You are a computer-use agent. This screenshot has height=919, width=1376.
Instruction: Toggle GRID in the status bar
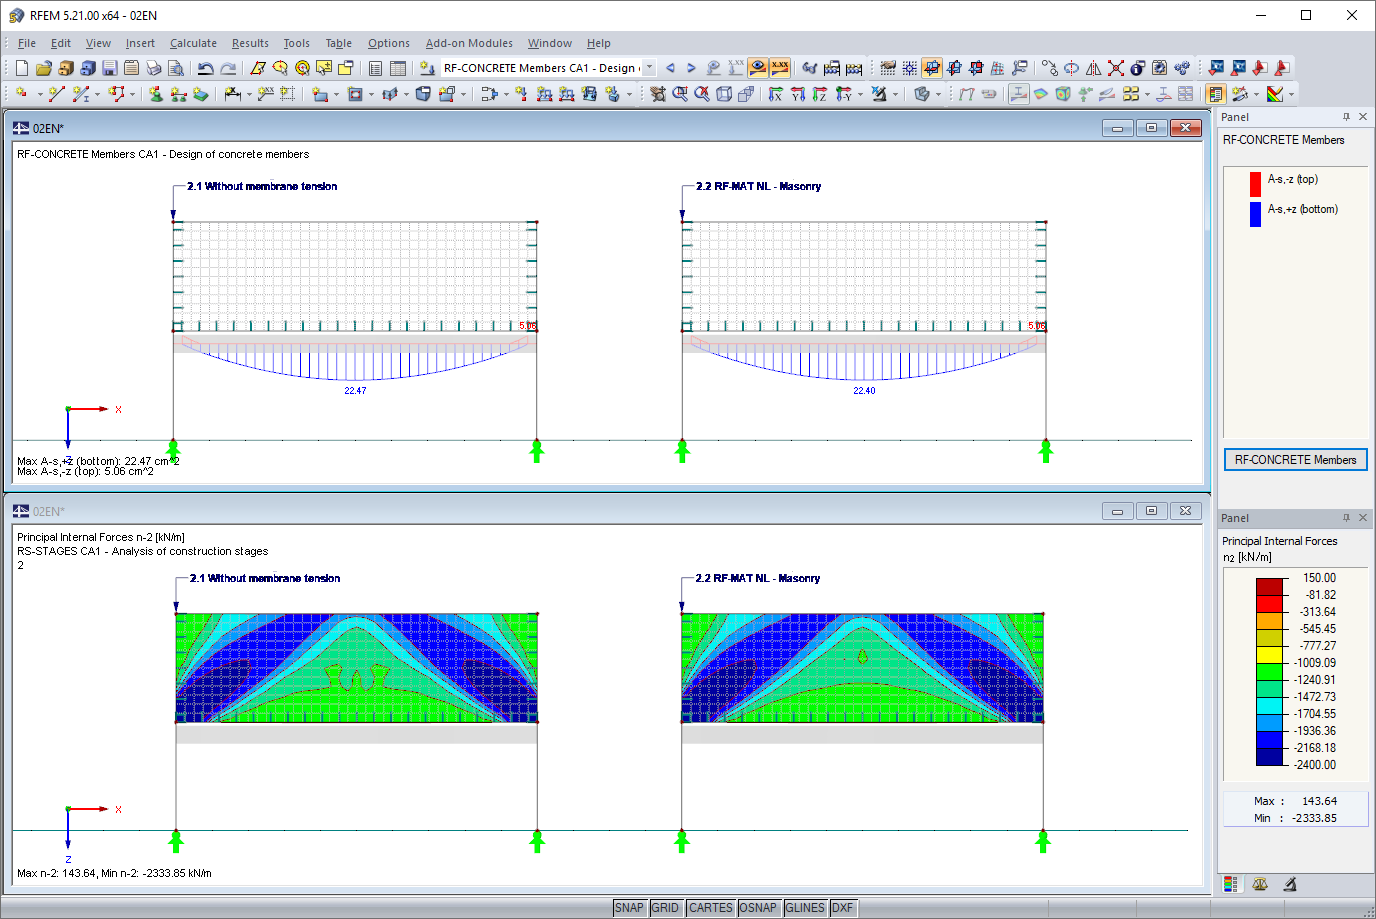pyautogui.click(x=665, y=908)
